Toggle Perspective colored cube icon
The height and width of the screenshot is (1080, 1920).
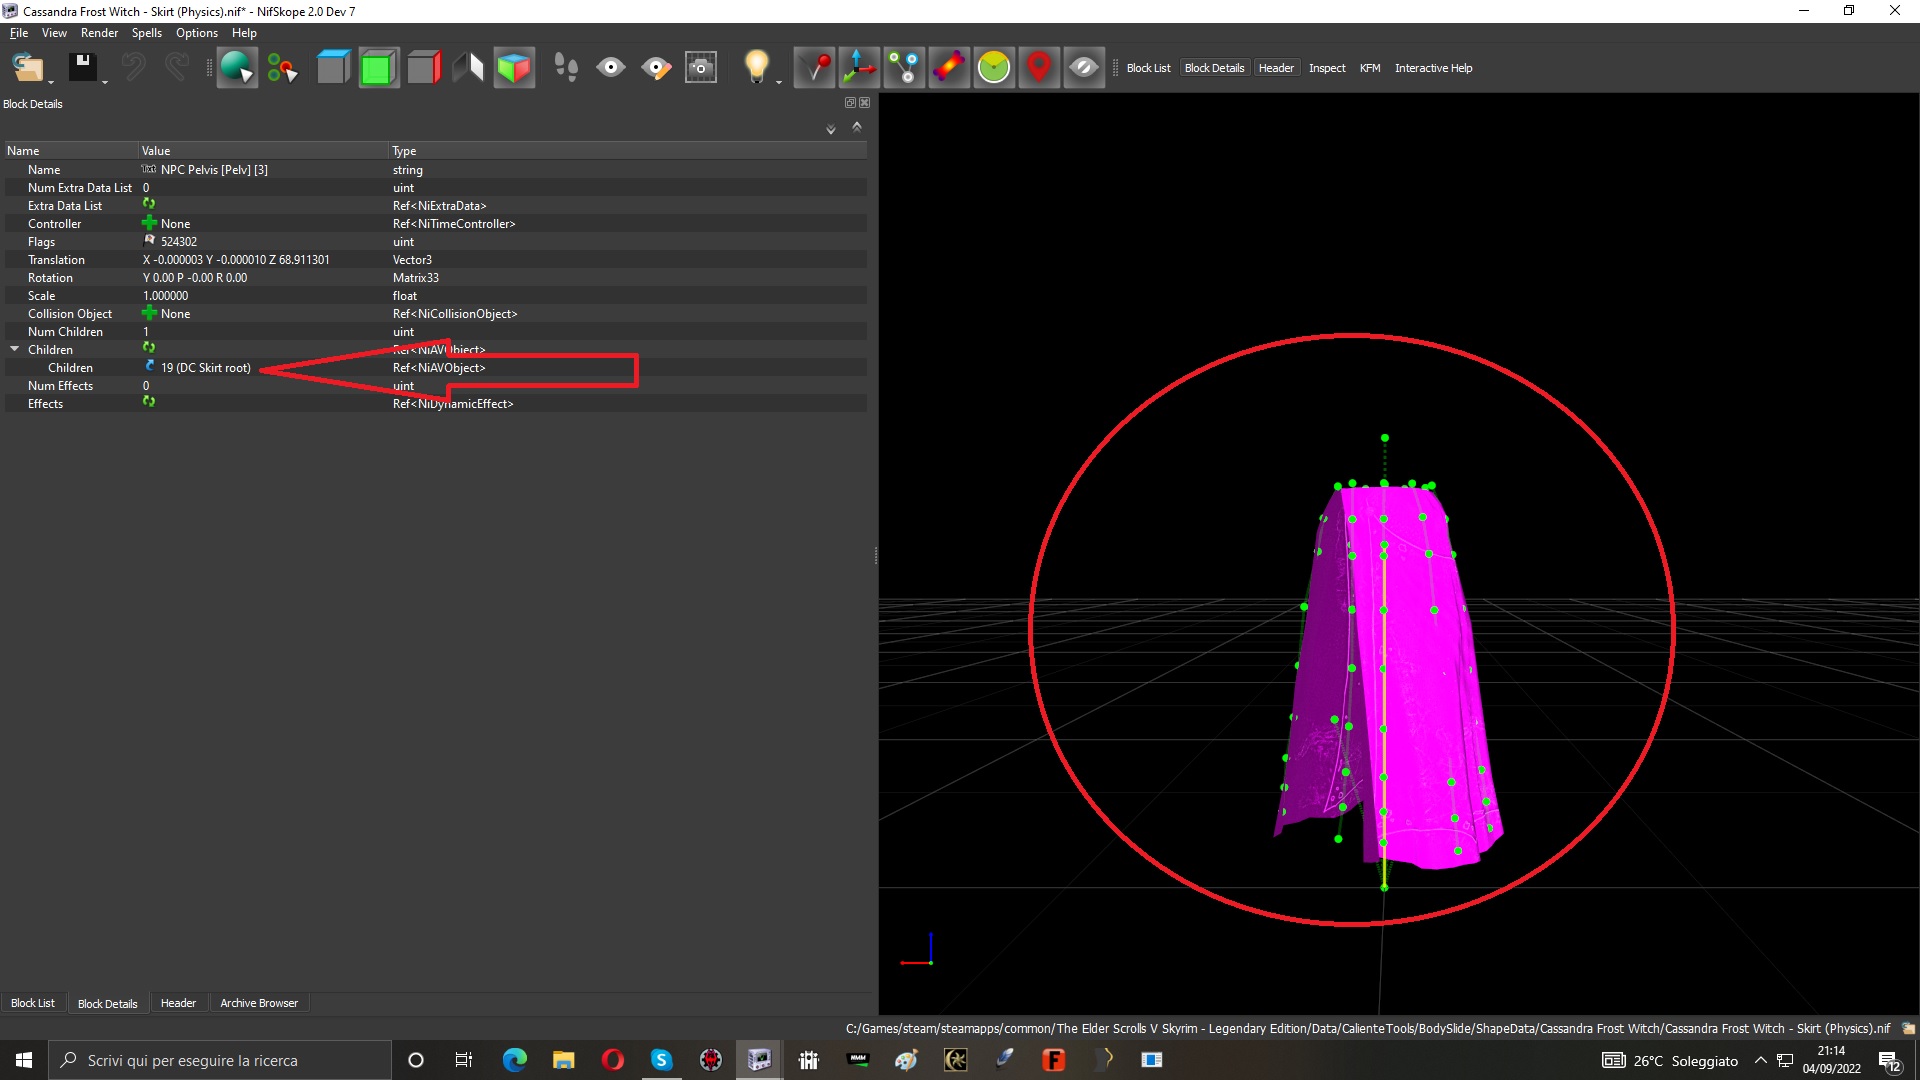tap(514, 68)
